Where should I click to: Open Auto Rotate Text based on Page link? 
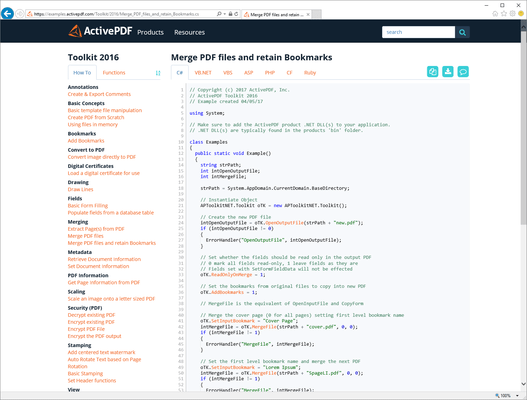pos(104,363)
